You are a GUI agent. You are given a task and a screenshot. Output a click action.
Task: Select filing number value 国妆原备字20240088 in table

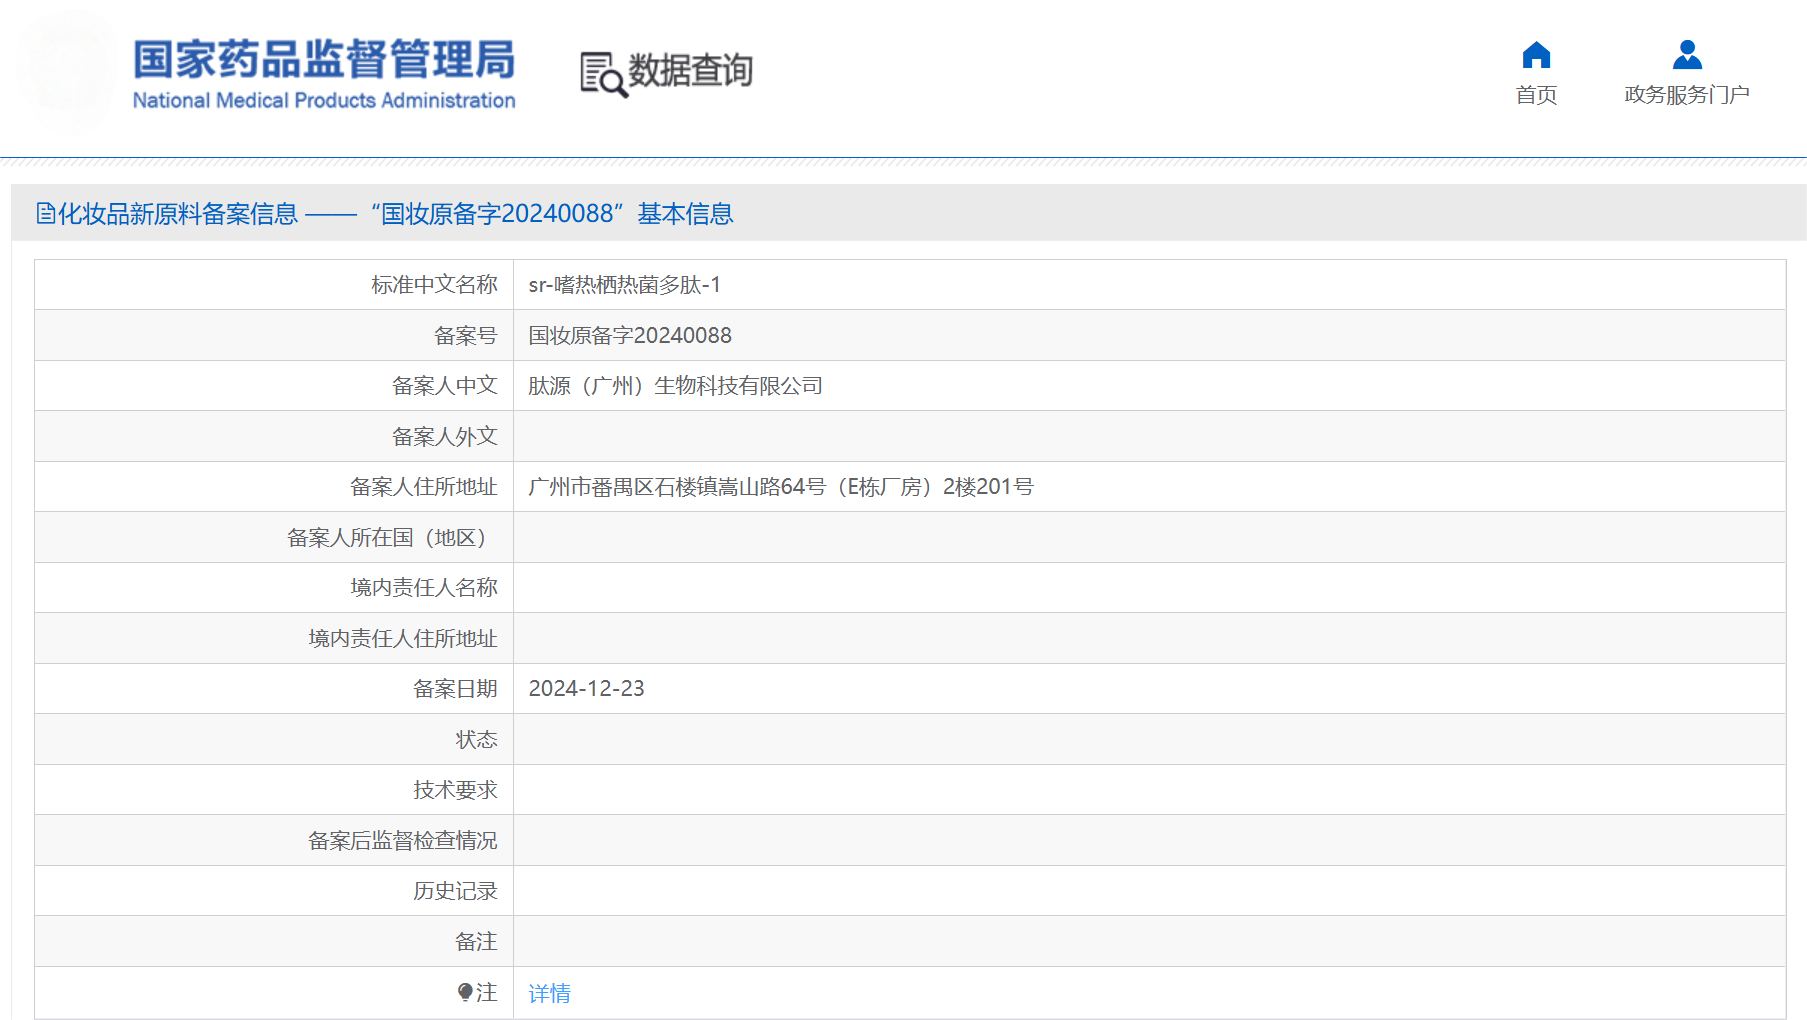[630, 336]
